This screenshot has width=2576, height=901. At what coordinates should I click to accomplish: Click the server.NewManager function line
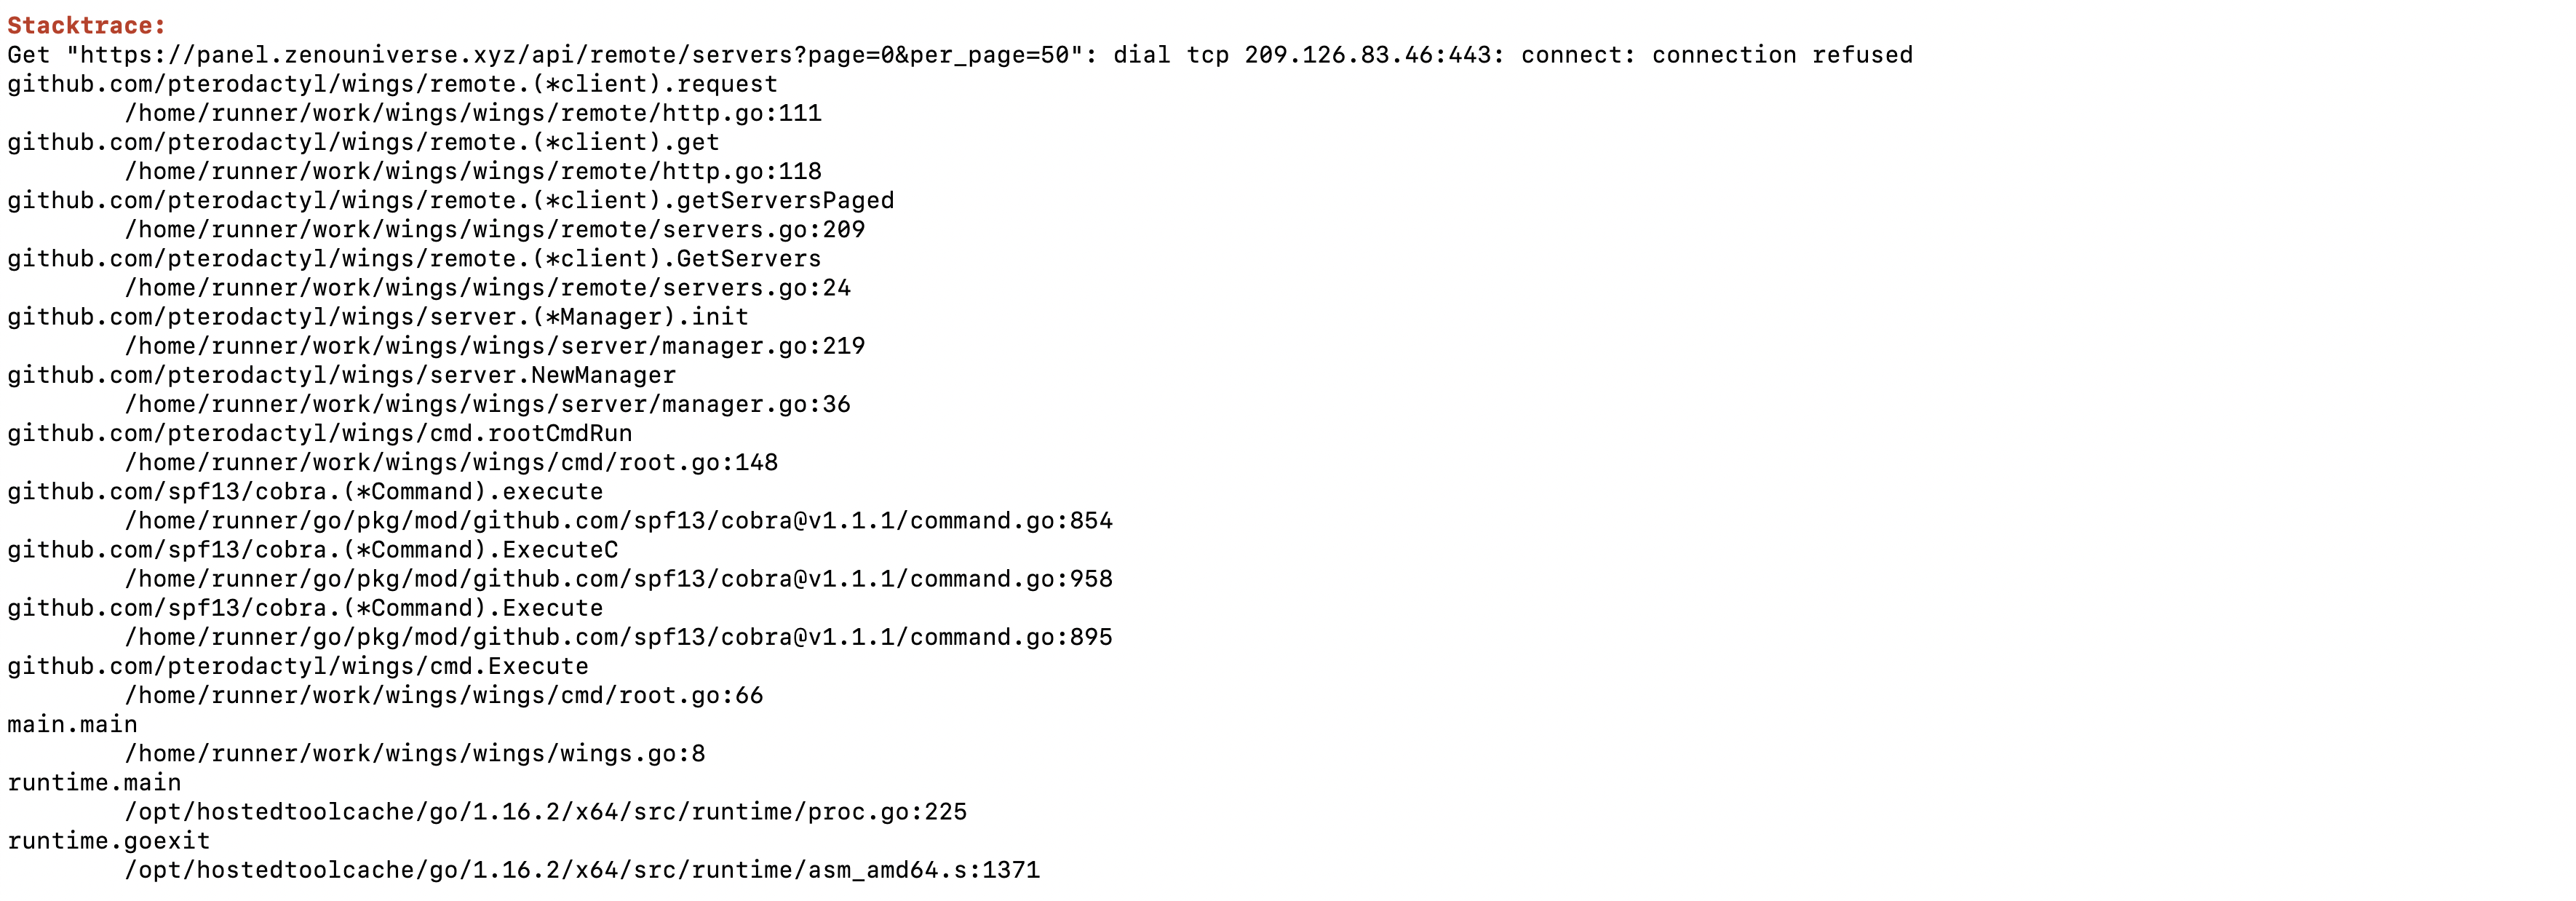pyautogui.click(x=341, y=374)
